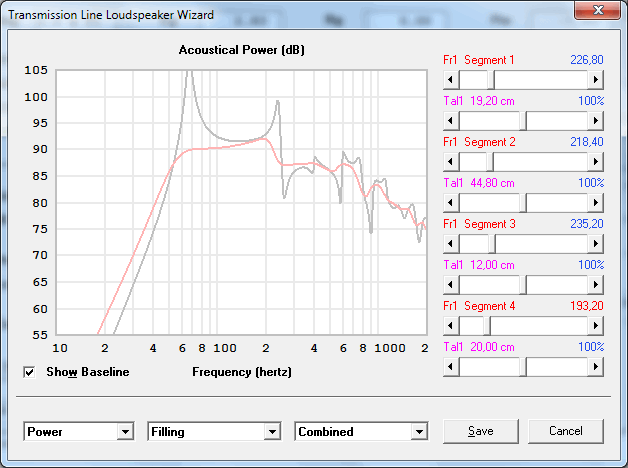Click the Segment 2 slider thumb
This screenshot has width=628, height=468.
(490, 162)
